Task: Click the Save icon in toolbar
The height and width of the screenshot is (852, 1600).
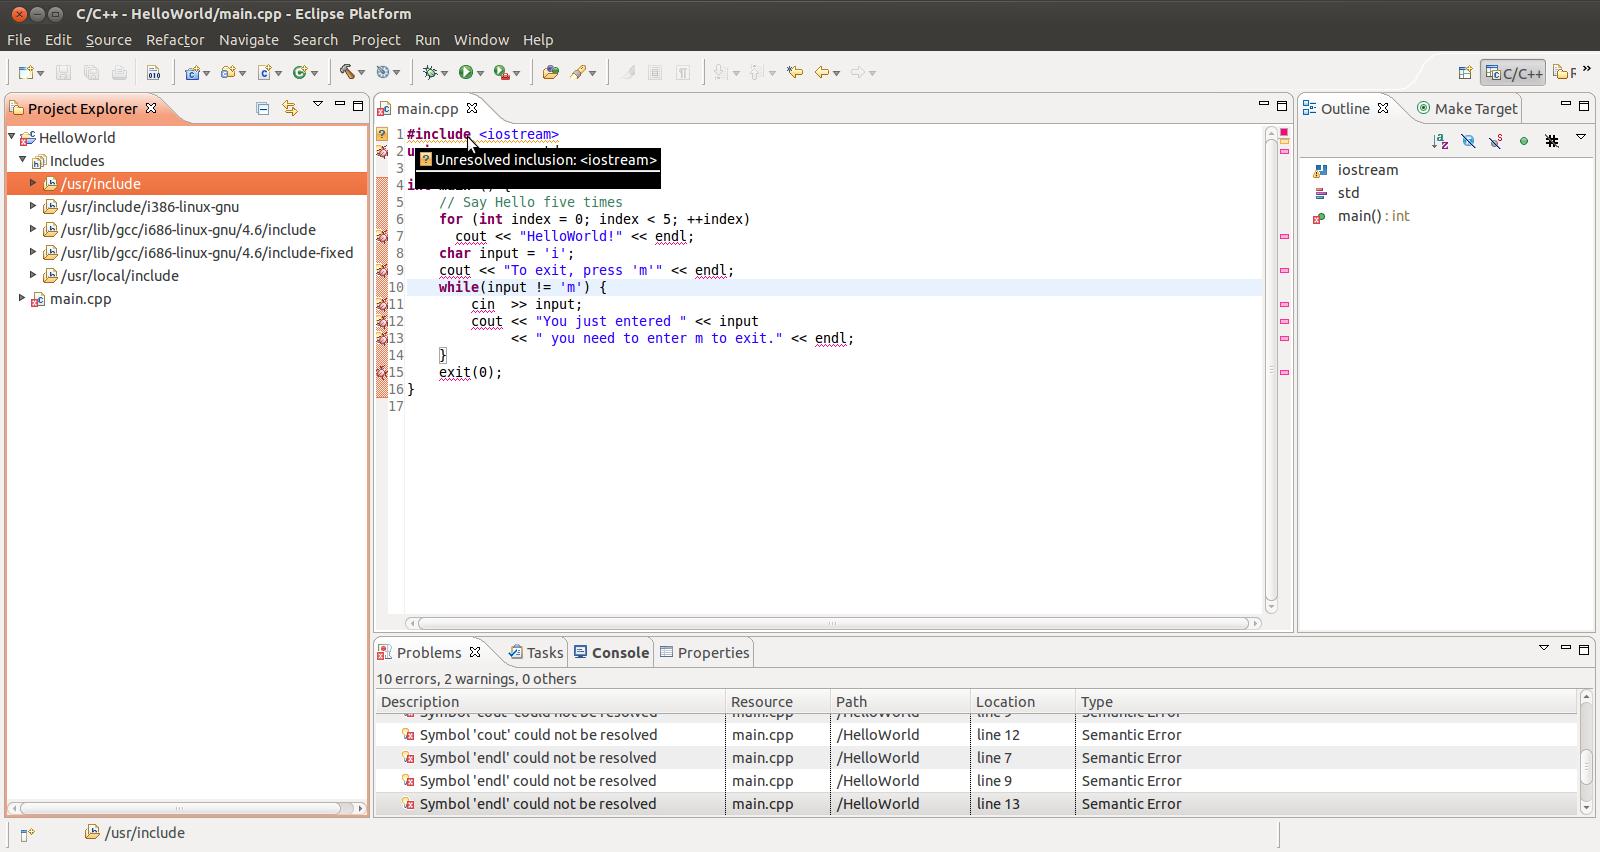Action: tap(63, 72)
